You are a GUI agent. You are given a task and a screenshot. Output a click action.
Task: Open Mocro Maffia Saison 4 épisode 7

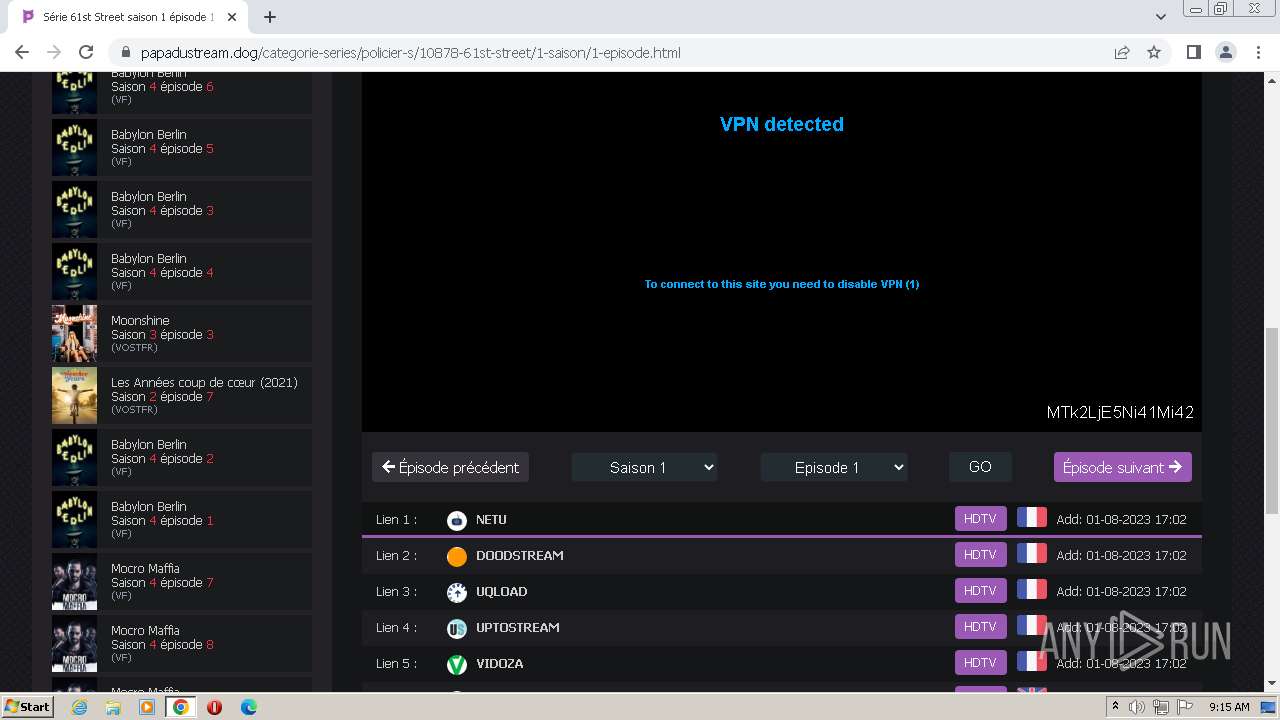point(182,581)
